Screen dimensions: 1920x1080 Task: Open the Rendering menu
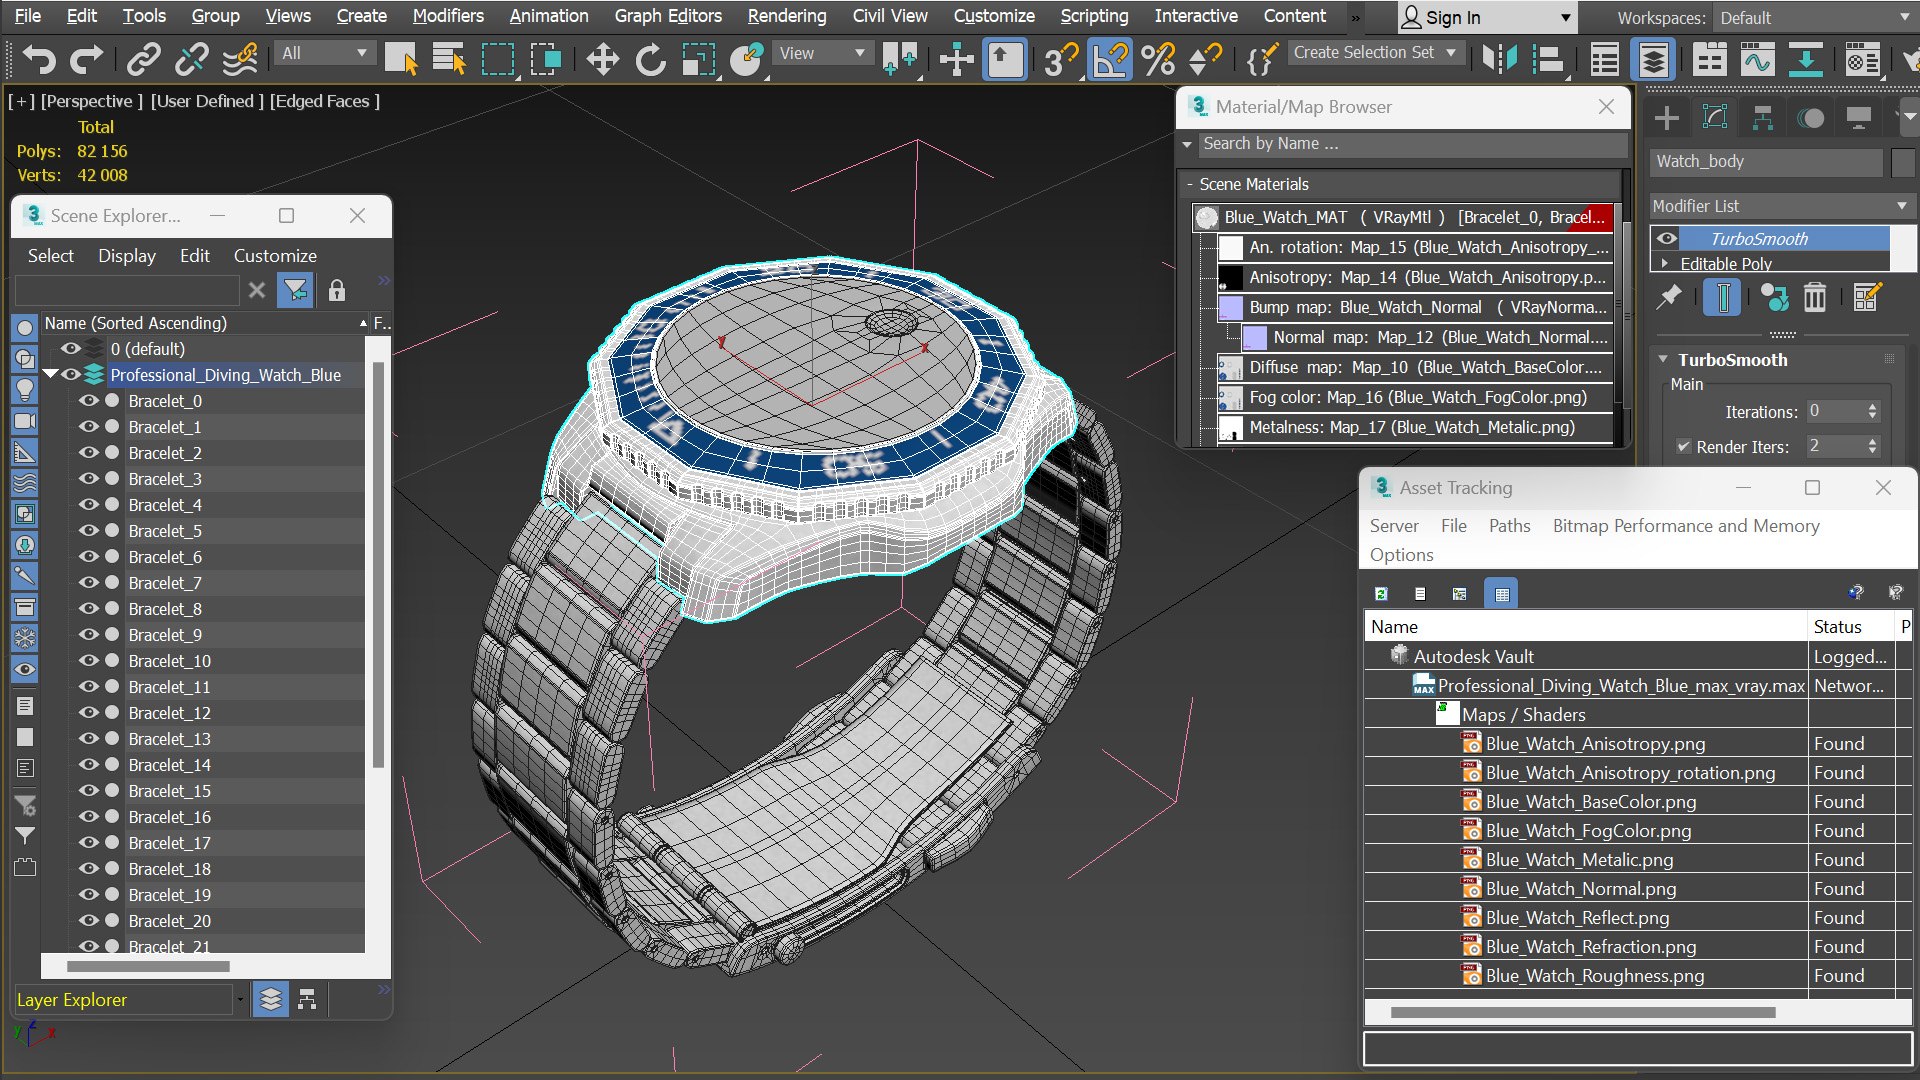pos(787,16)
